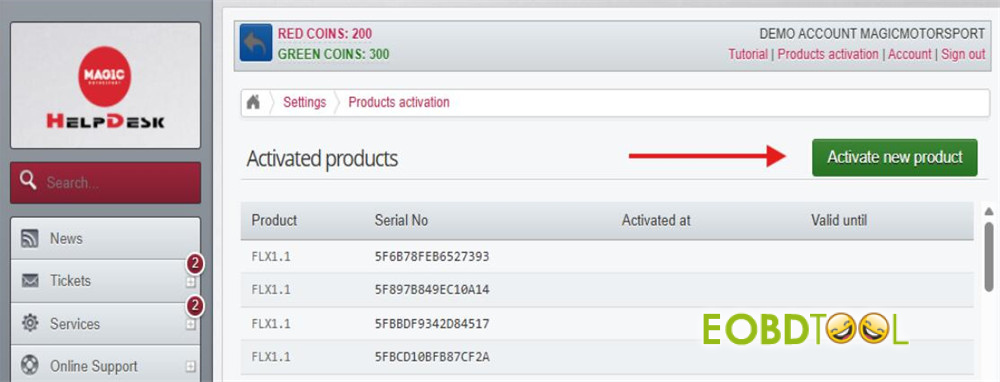Click the Services gear icon
The width and height of the screenshot is (1000, 382).
pyautogui.click(x=29, y=323)
